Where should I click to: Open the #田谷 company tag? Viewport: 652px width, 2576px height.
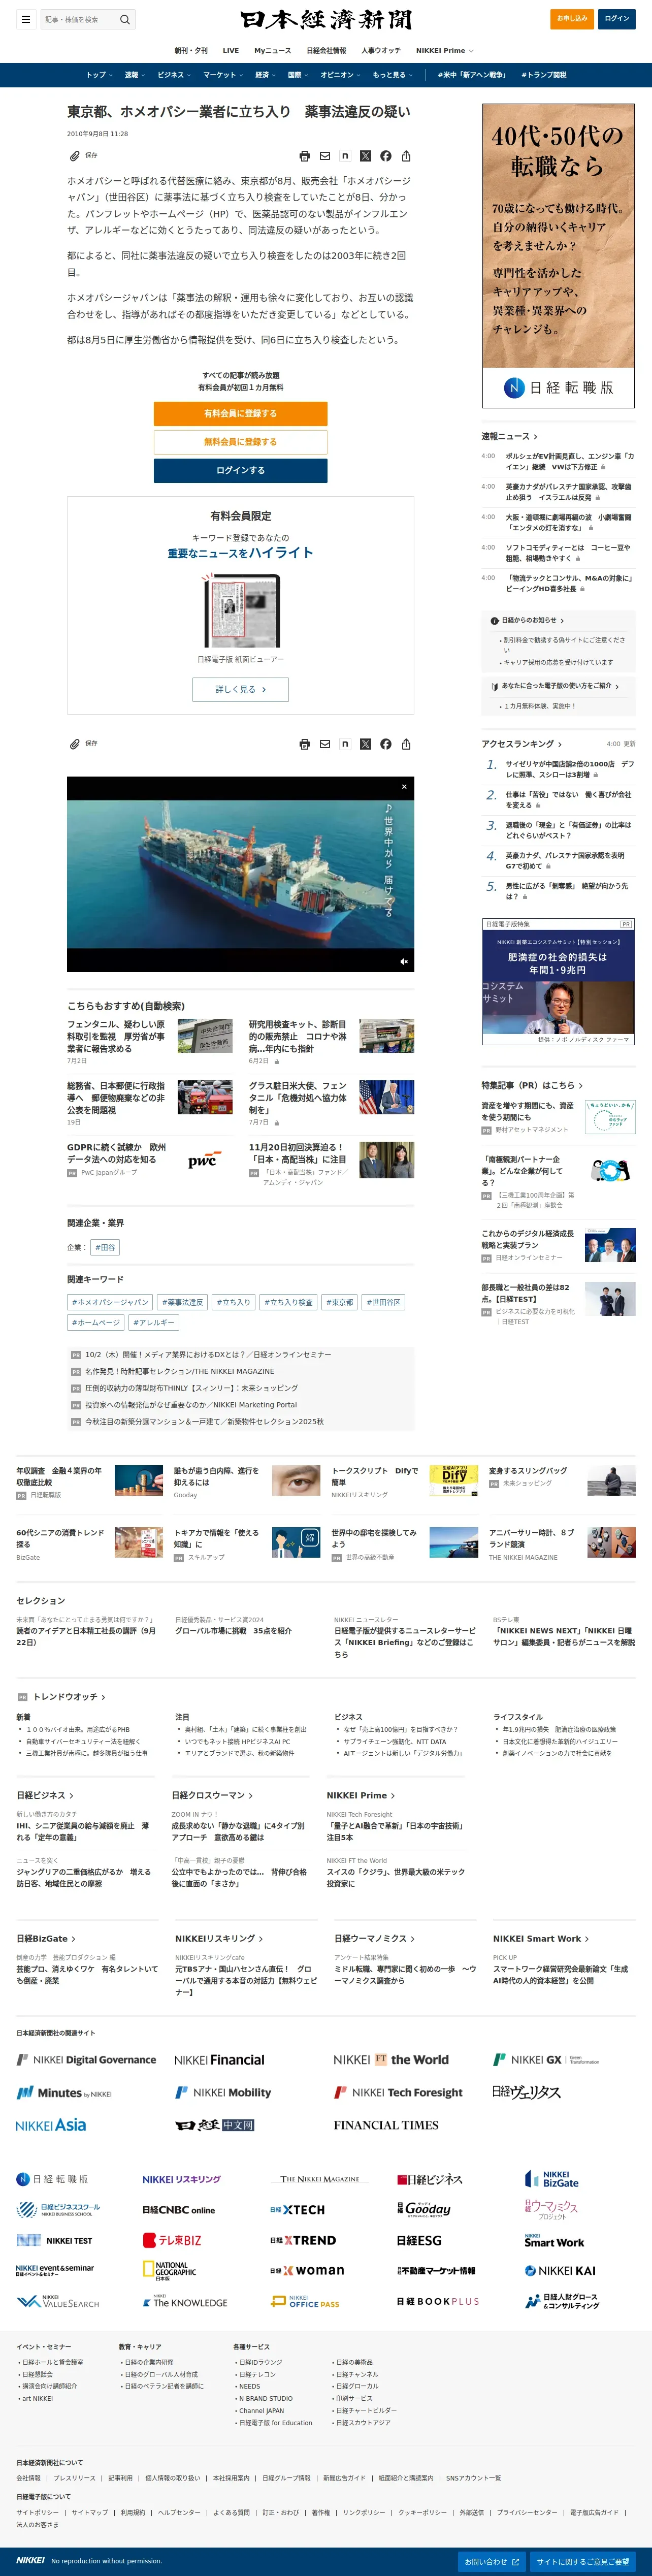tap(105, 1247)
